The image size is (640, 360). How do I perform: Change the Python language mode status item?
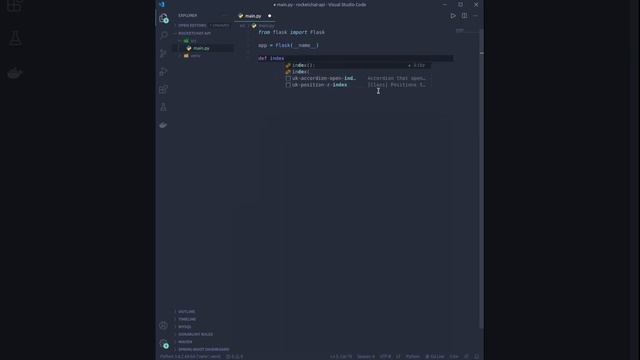pyautogui.click(x=413, y=356)
